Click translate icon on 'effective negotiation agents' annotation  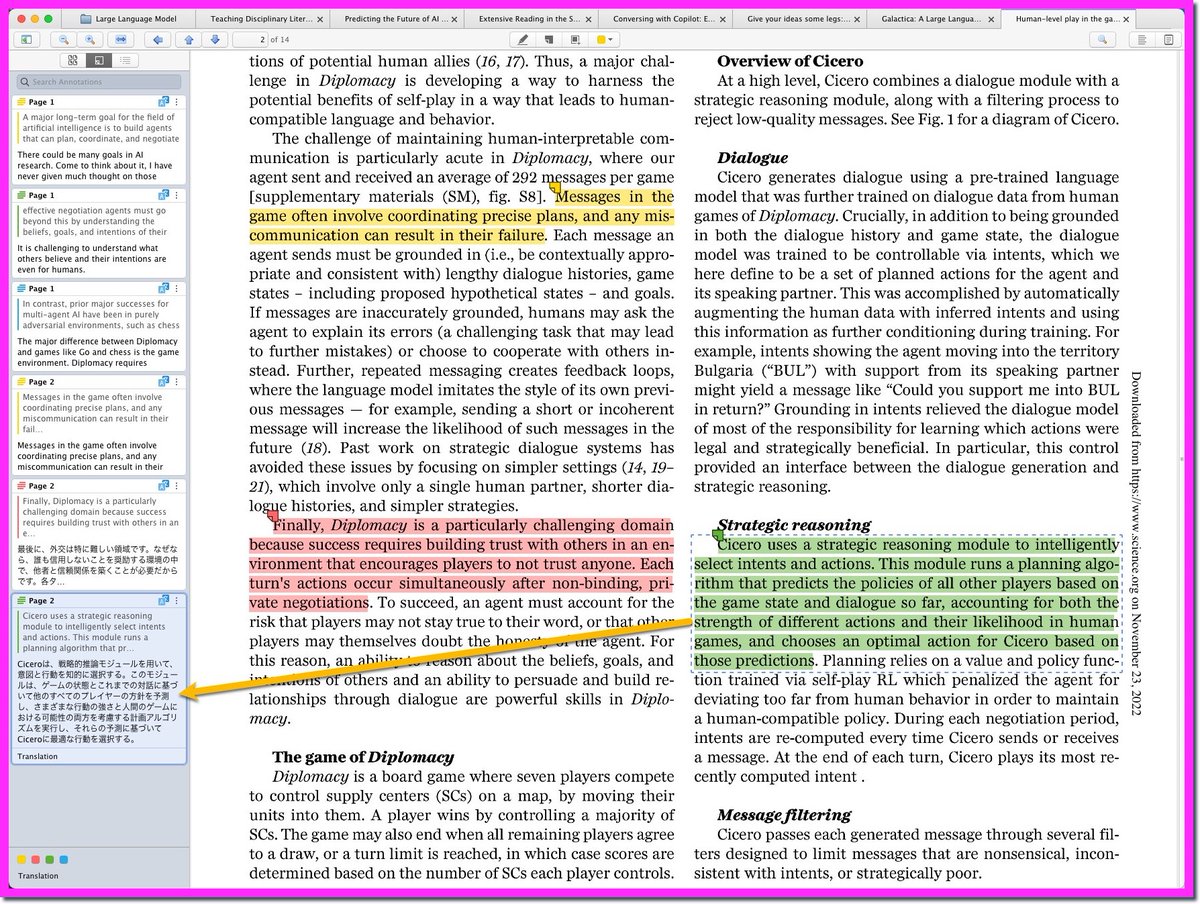pyautogui.click(x=163, y=195)
